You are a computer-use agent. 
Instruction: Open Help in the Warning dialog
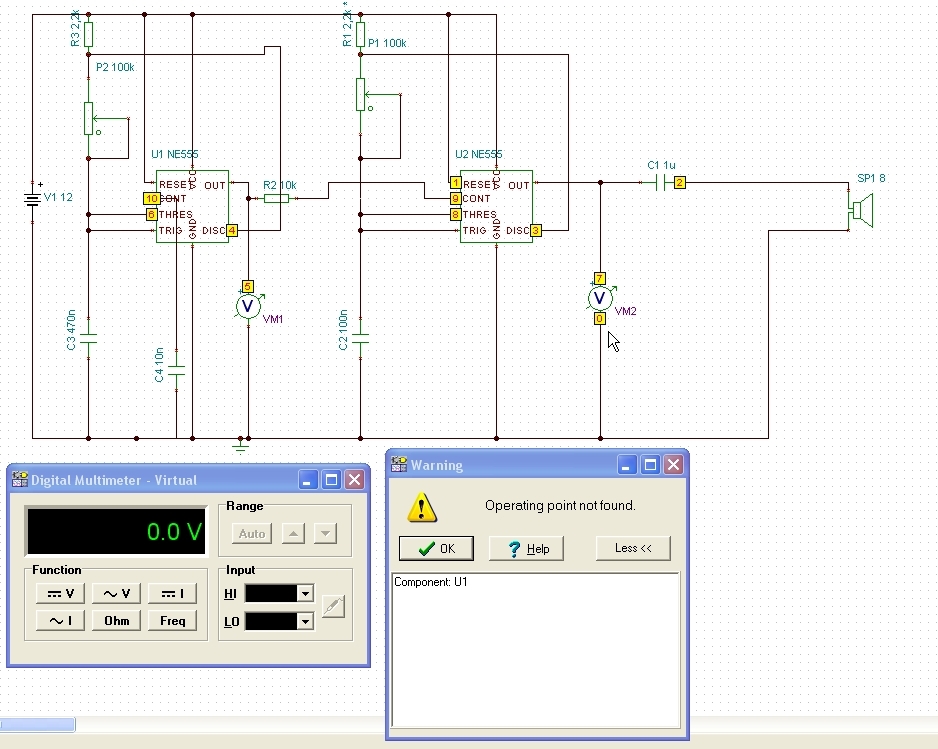click(x=526, y=549)
